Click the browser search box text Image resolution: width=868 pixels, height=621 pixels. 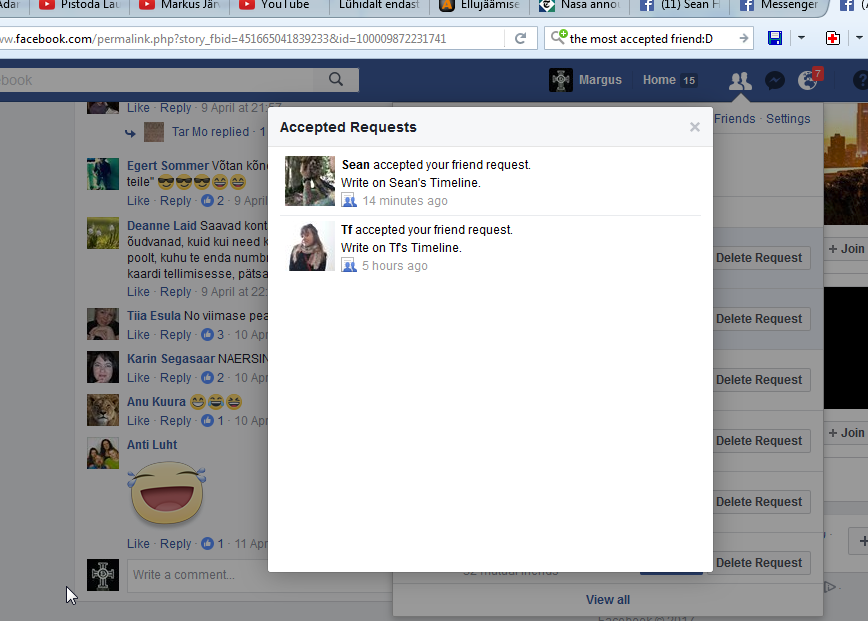point(640,39)
